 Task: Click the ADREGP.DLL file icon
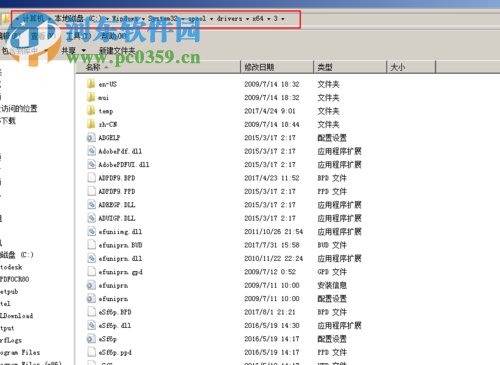pyautogui.click(x=91, y=204)
